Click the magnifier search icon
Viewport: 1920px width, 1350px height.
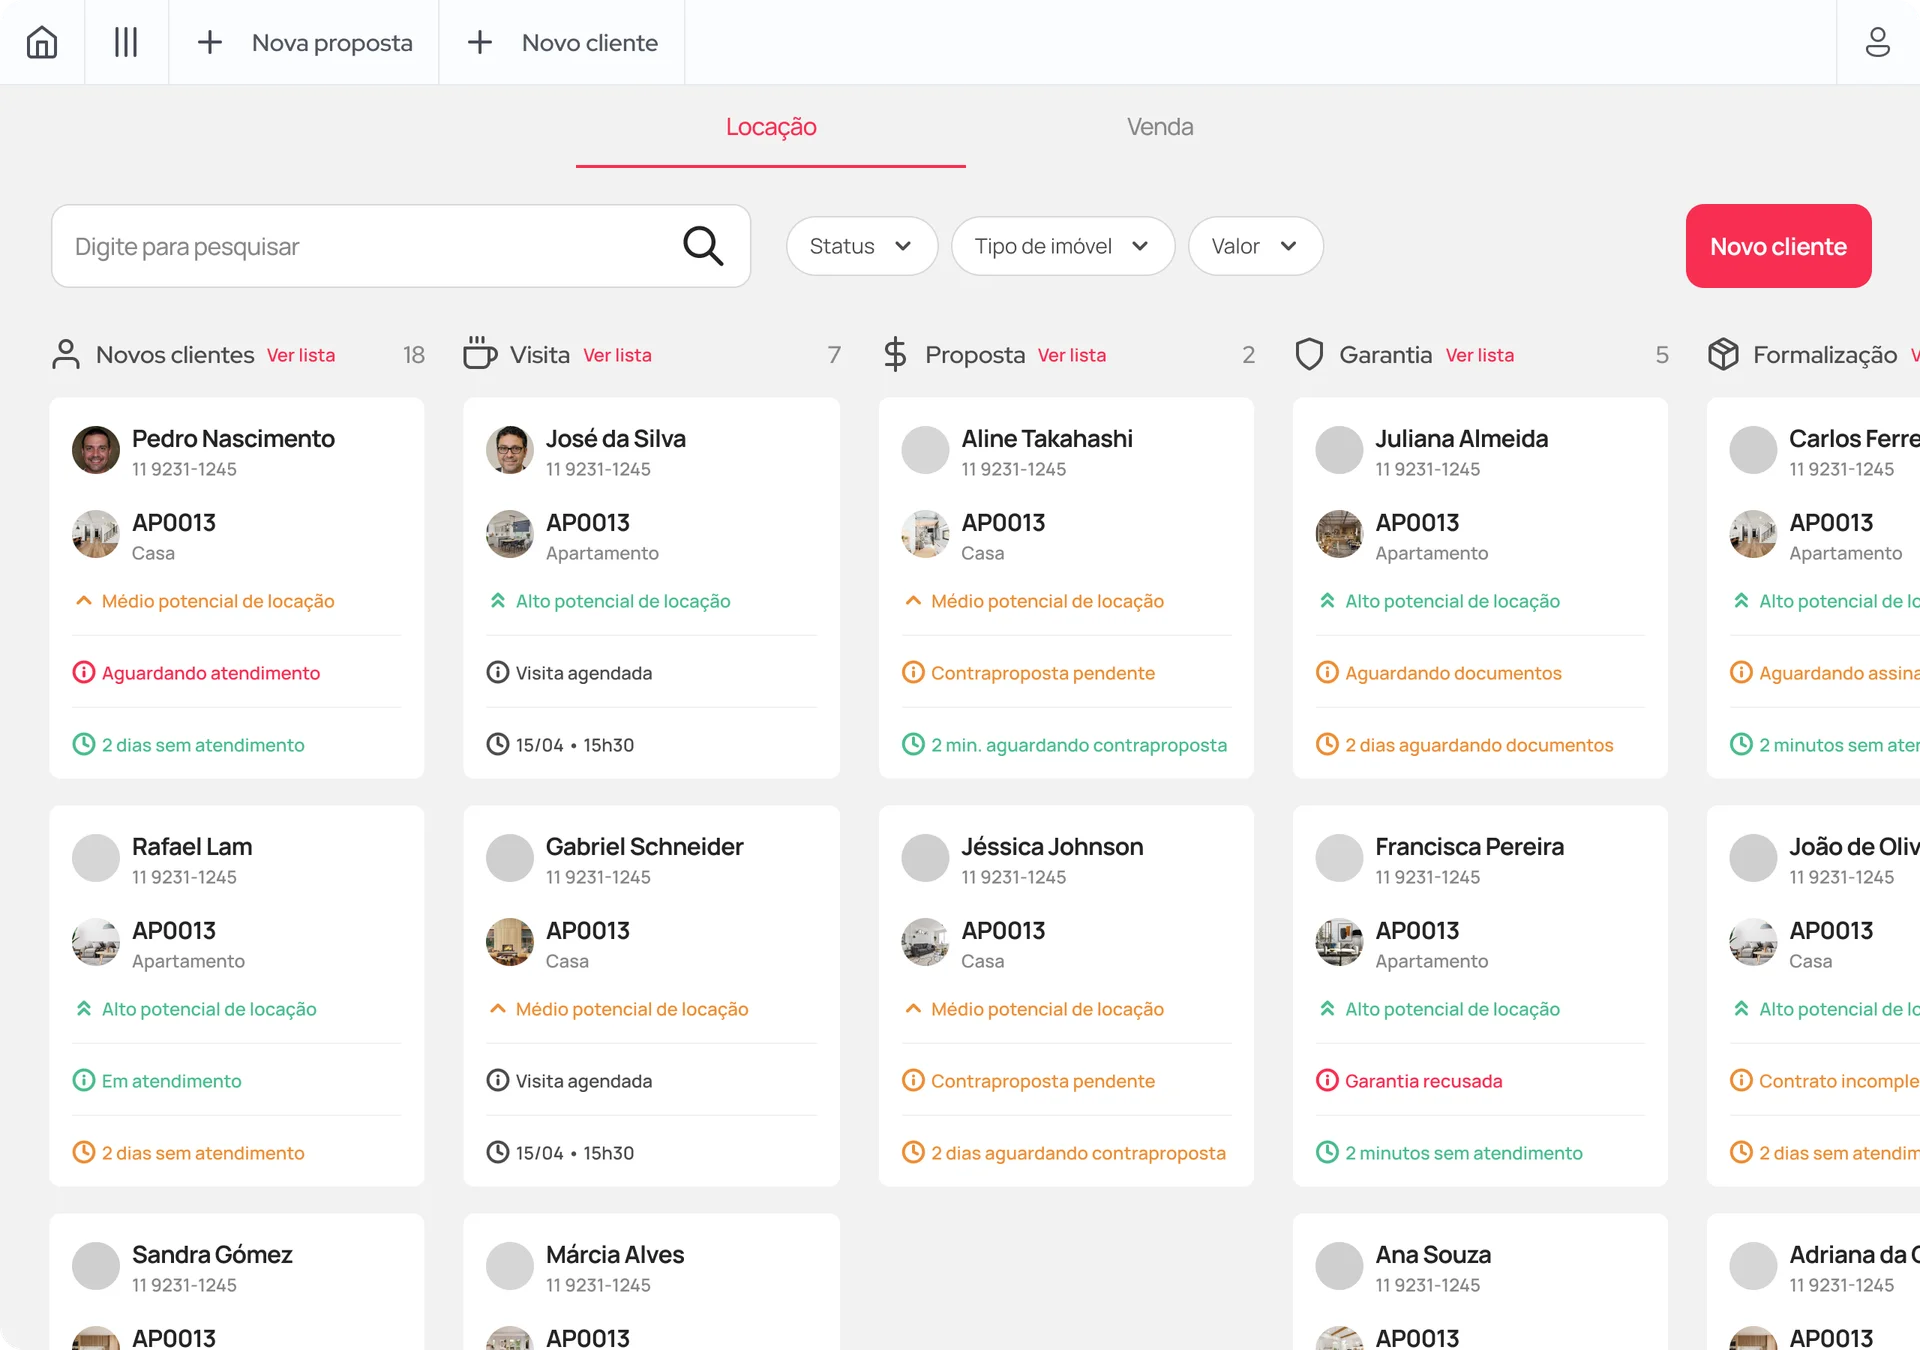click(703, 246)
